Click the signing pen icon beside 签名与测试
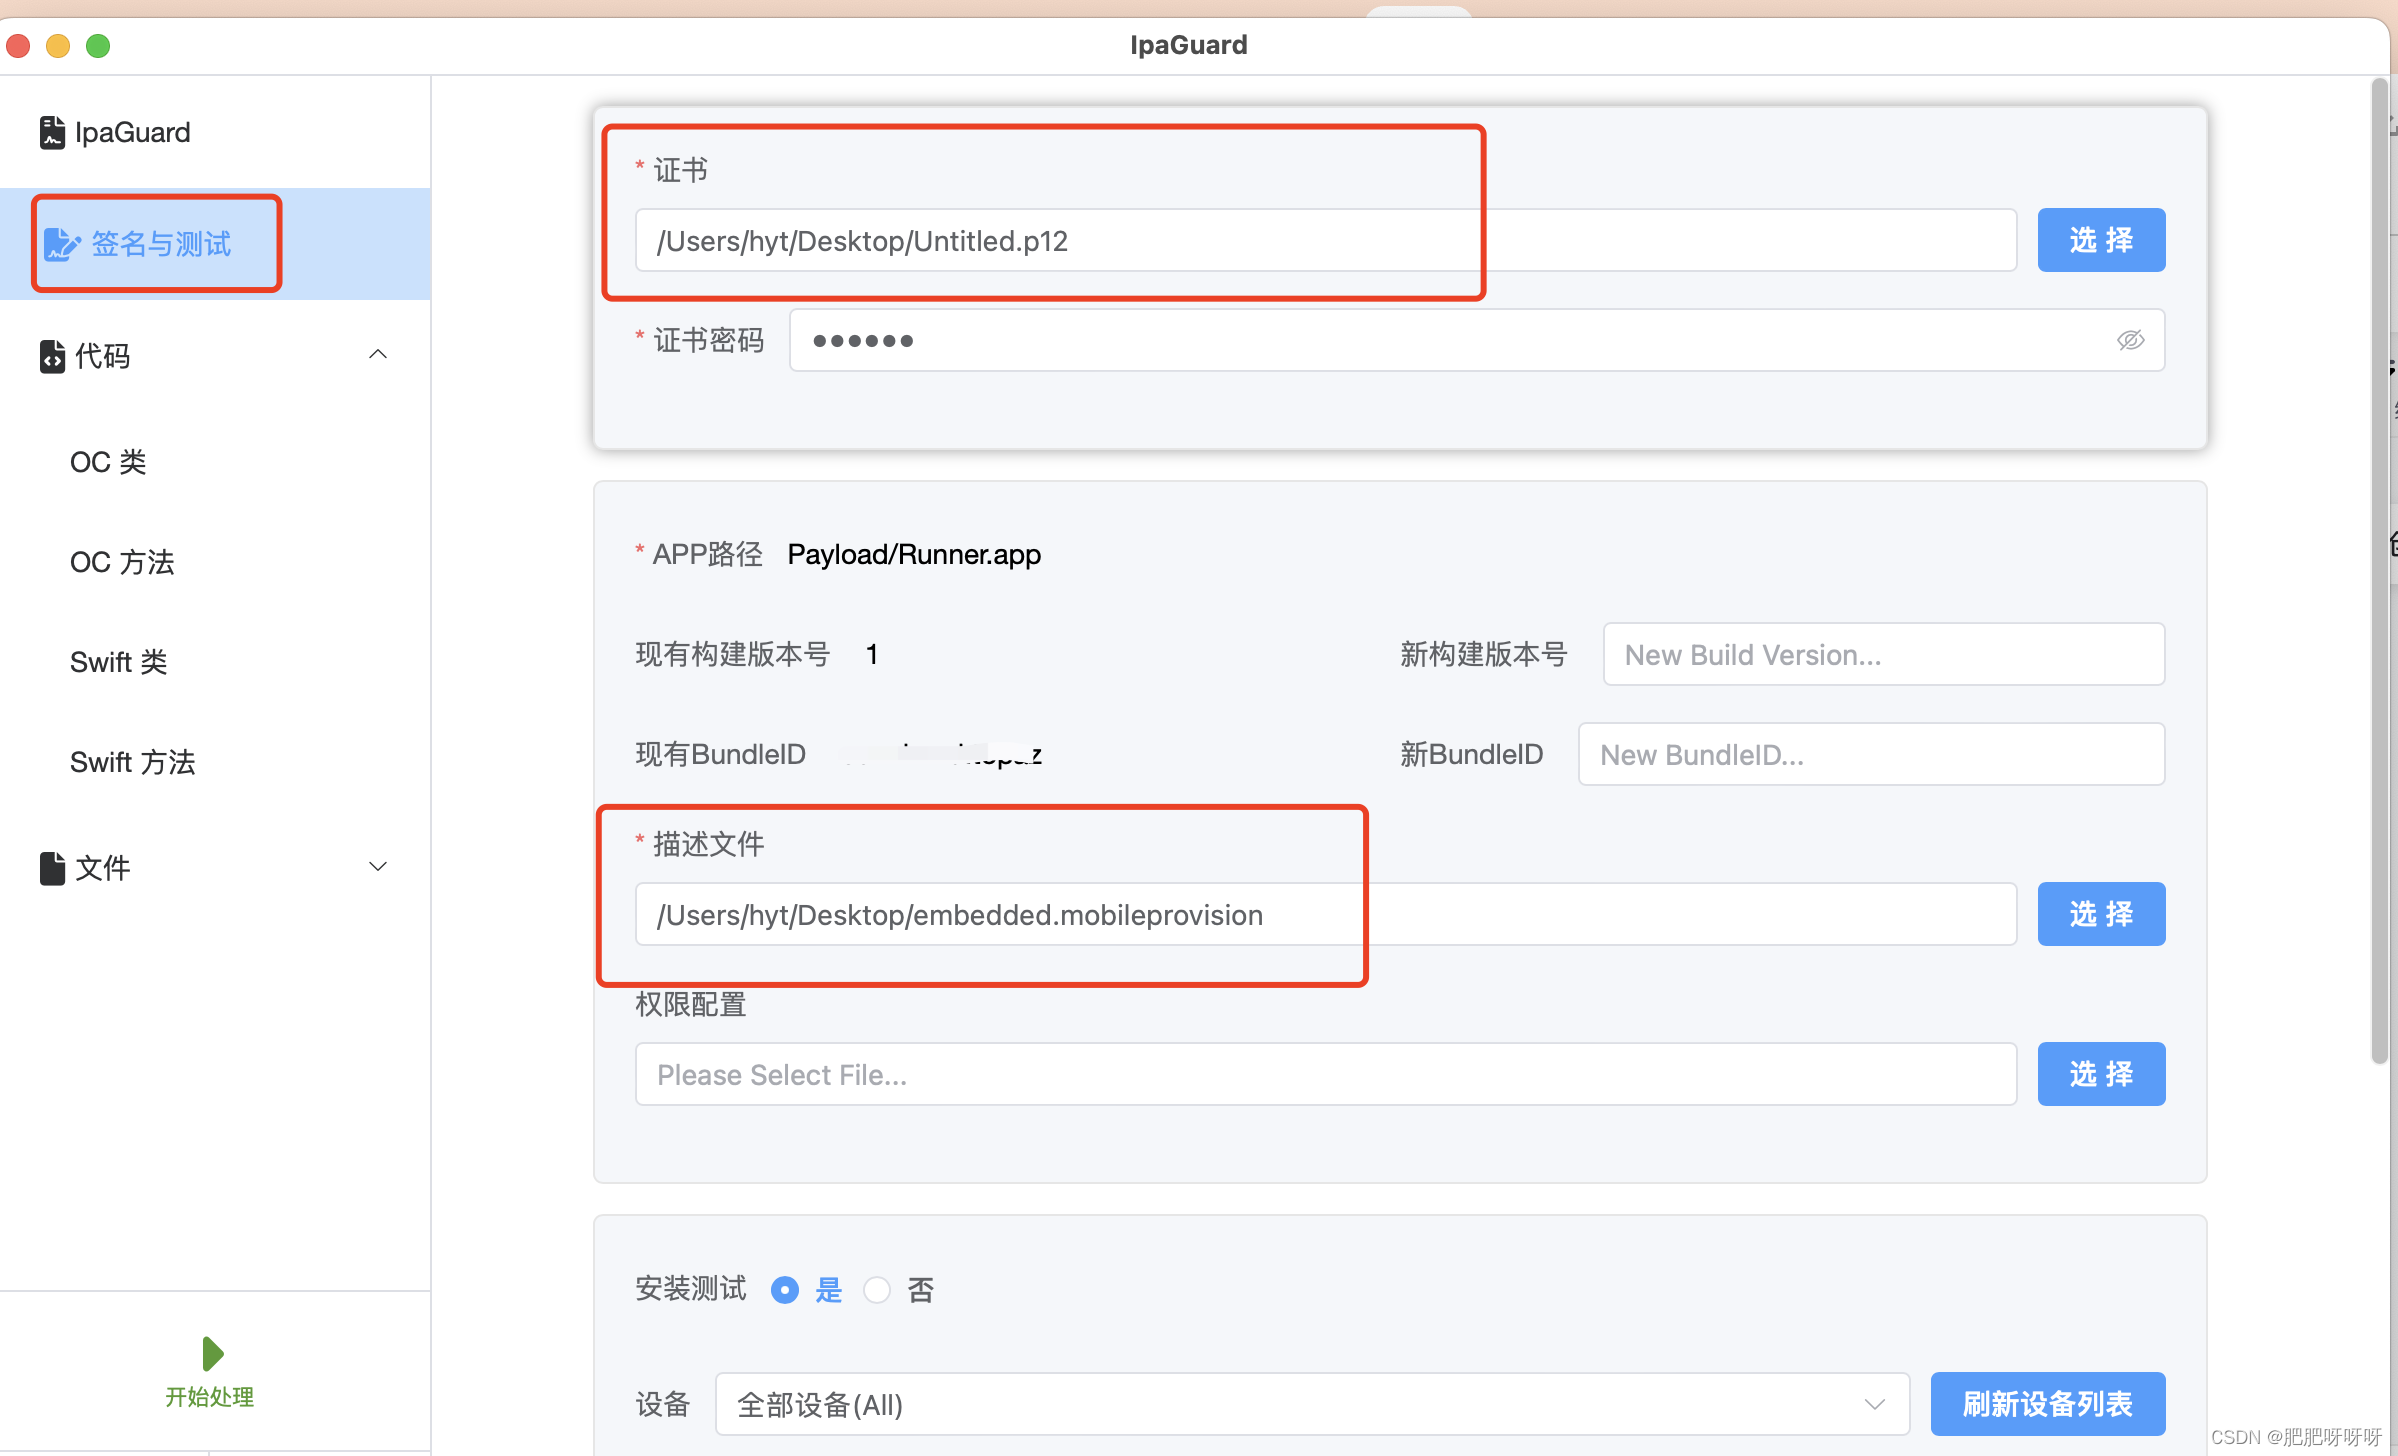The height and width of the screenshot is (1456, 2398). click(x=62, y=244)
